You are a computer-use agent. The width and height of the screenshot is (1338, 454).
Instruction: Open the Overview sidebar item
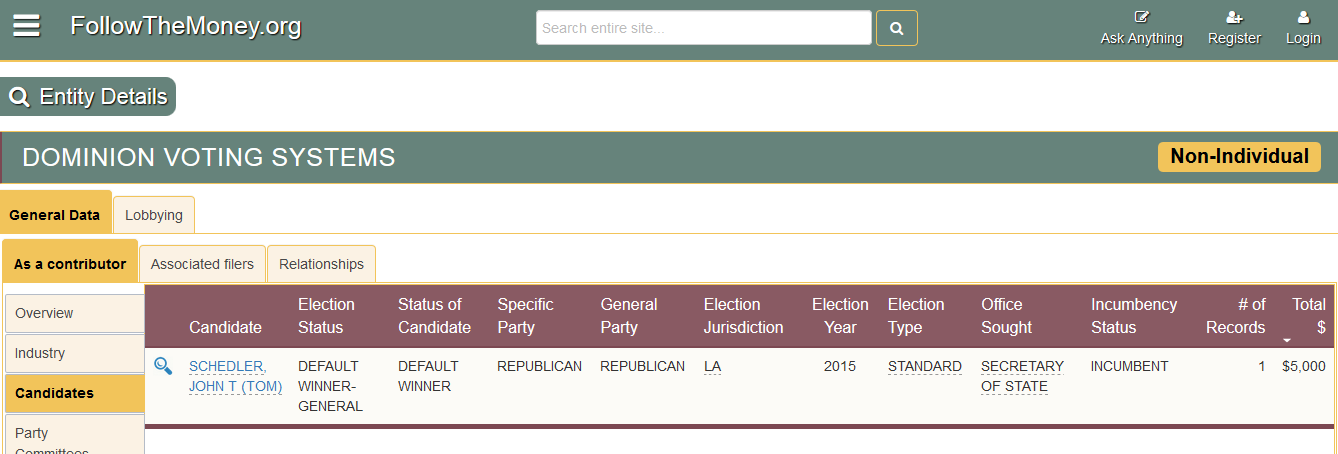(x=75, y=313)
